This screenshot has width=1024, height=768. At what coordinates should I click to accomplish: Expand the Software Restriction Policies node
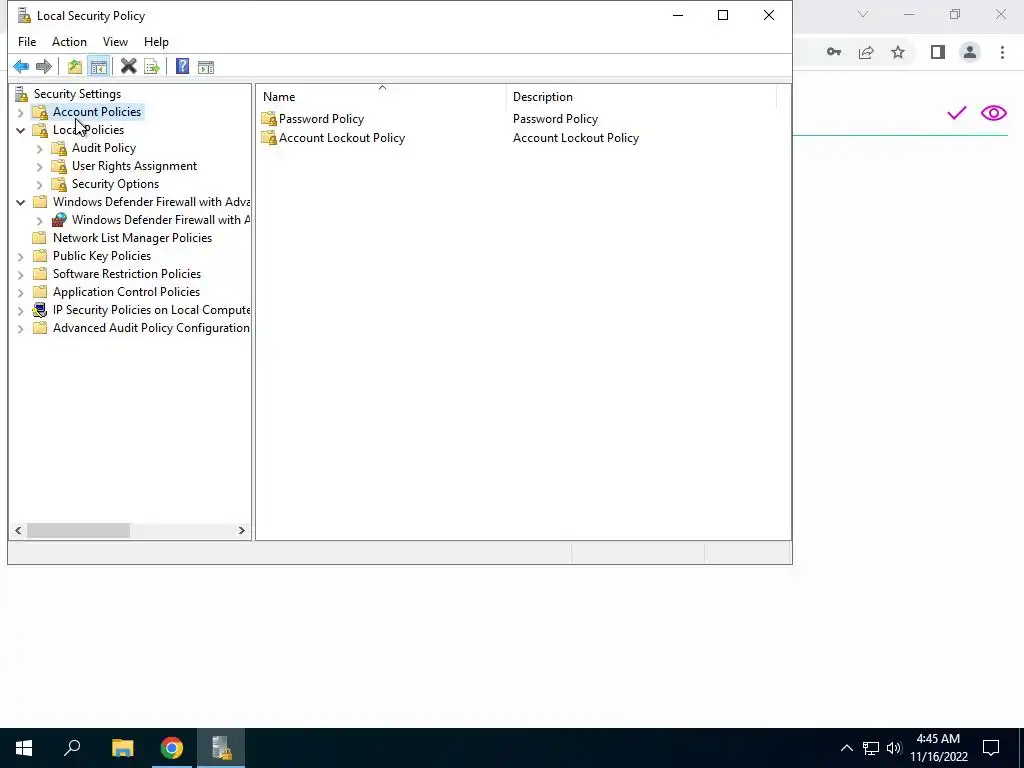tap(20, 274)
